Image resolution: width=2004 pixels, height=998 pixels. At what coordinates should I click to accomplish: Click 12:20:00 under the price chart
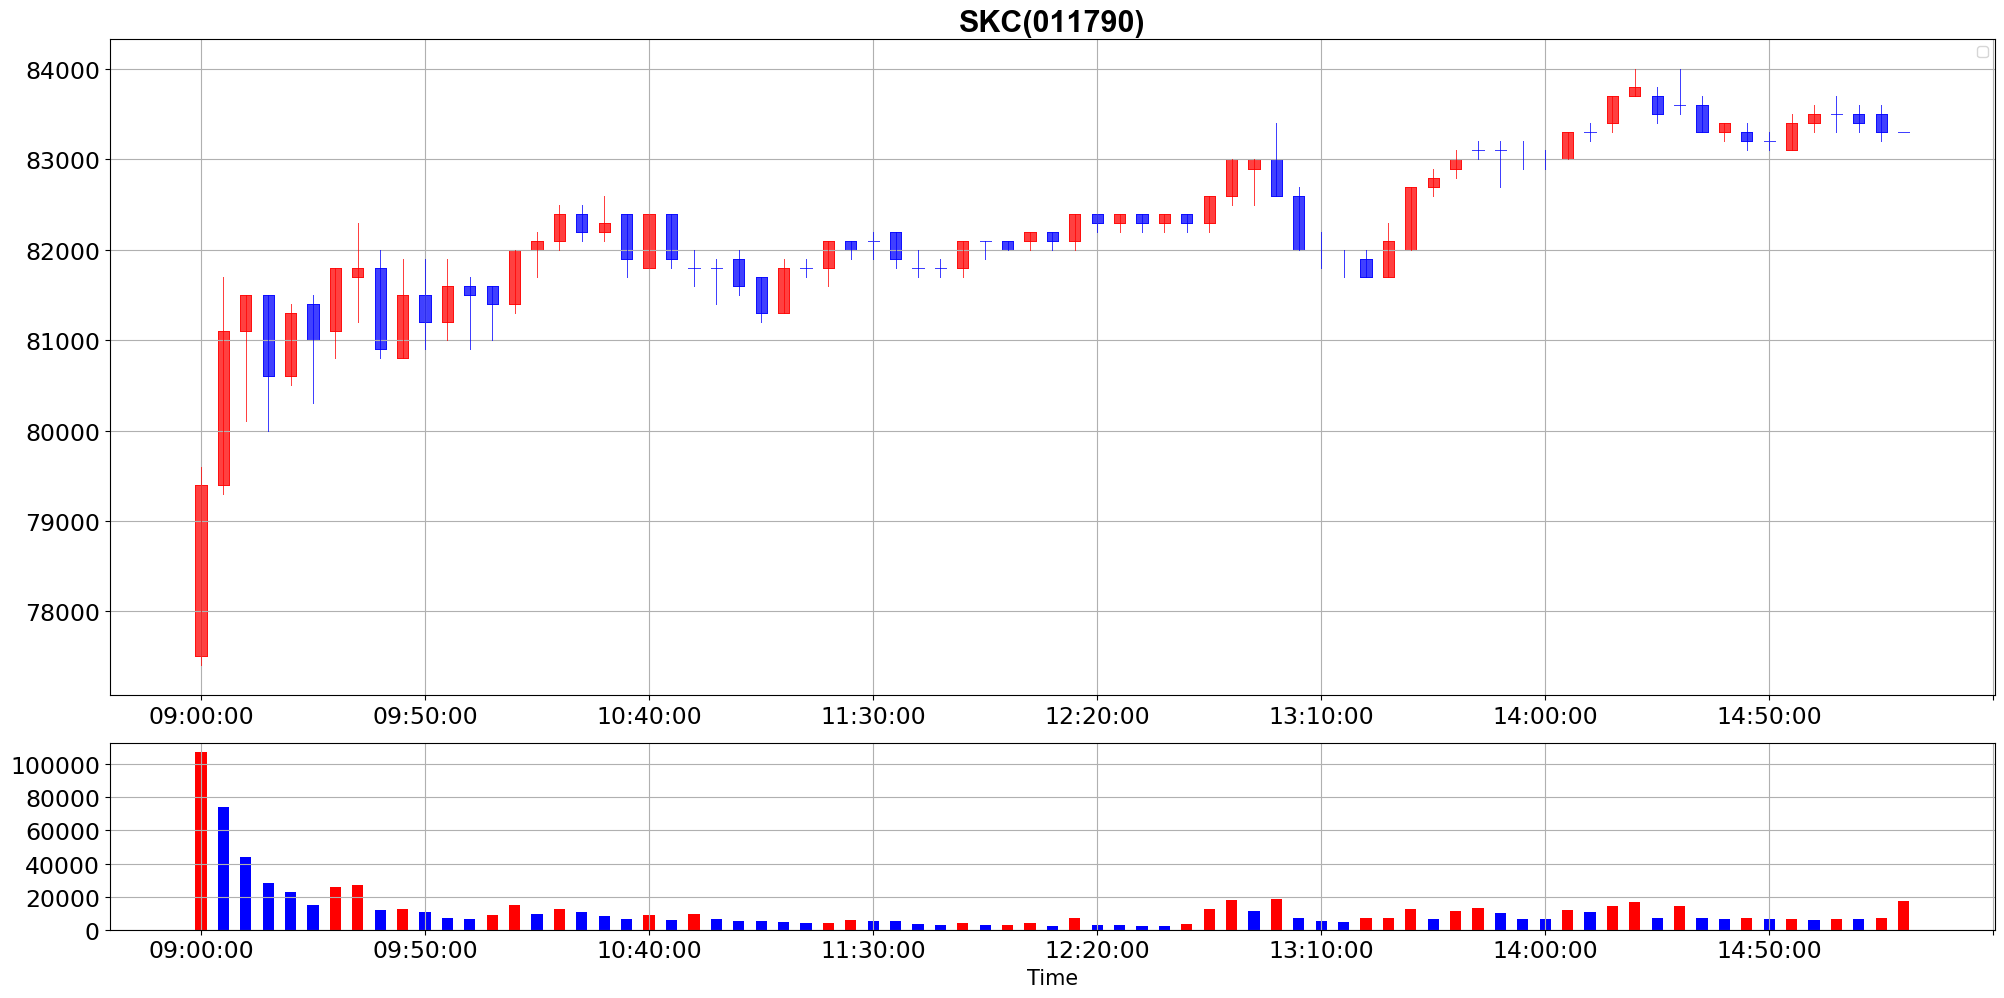click(1097, 716)
